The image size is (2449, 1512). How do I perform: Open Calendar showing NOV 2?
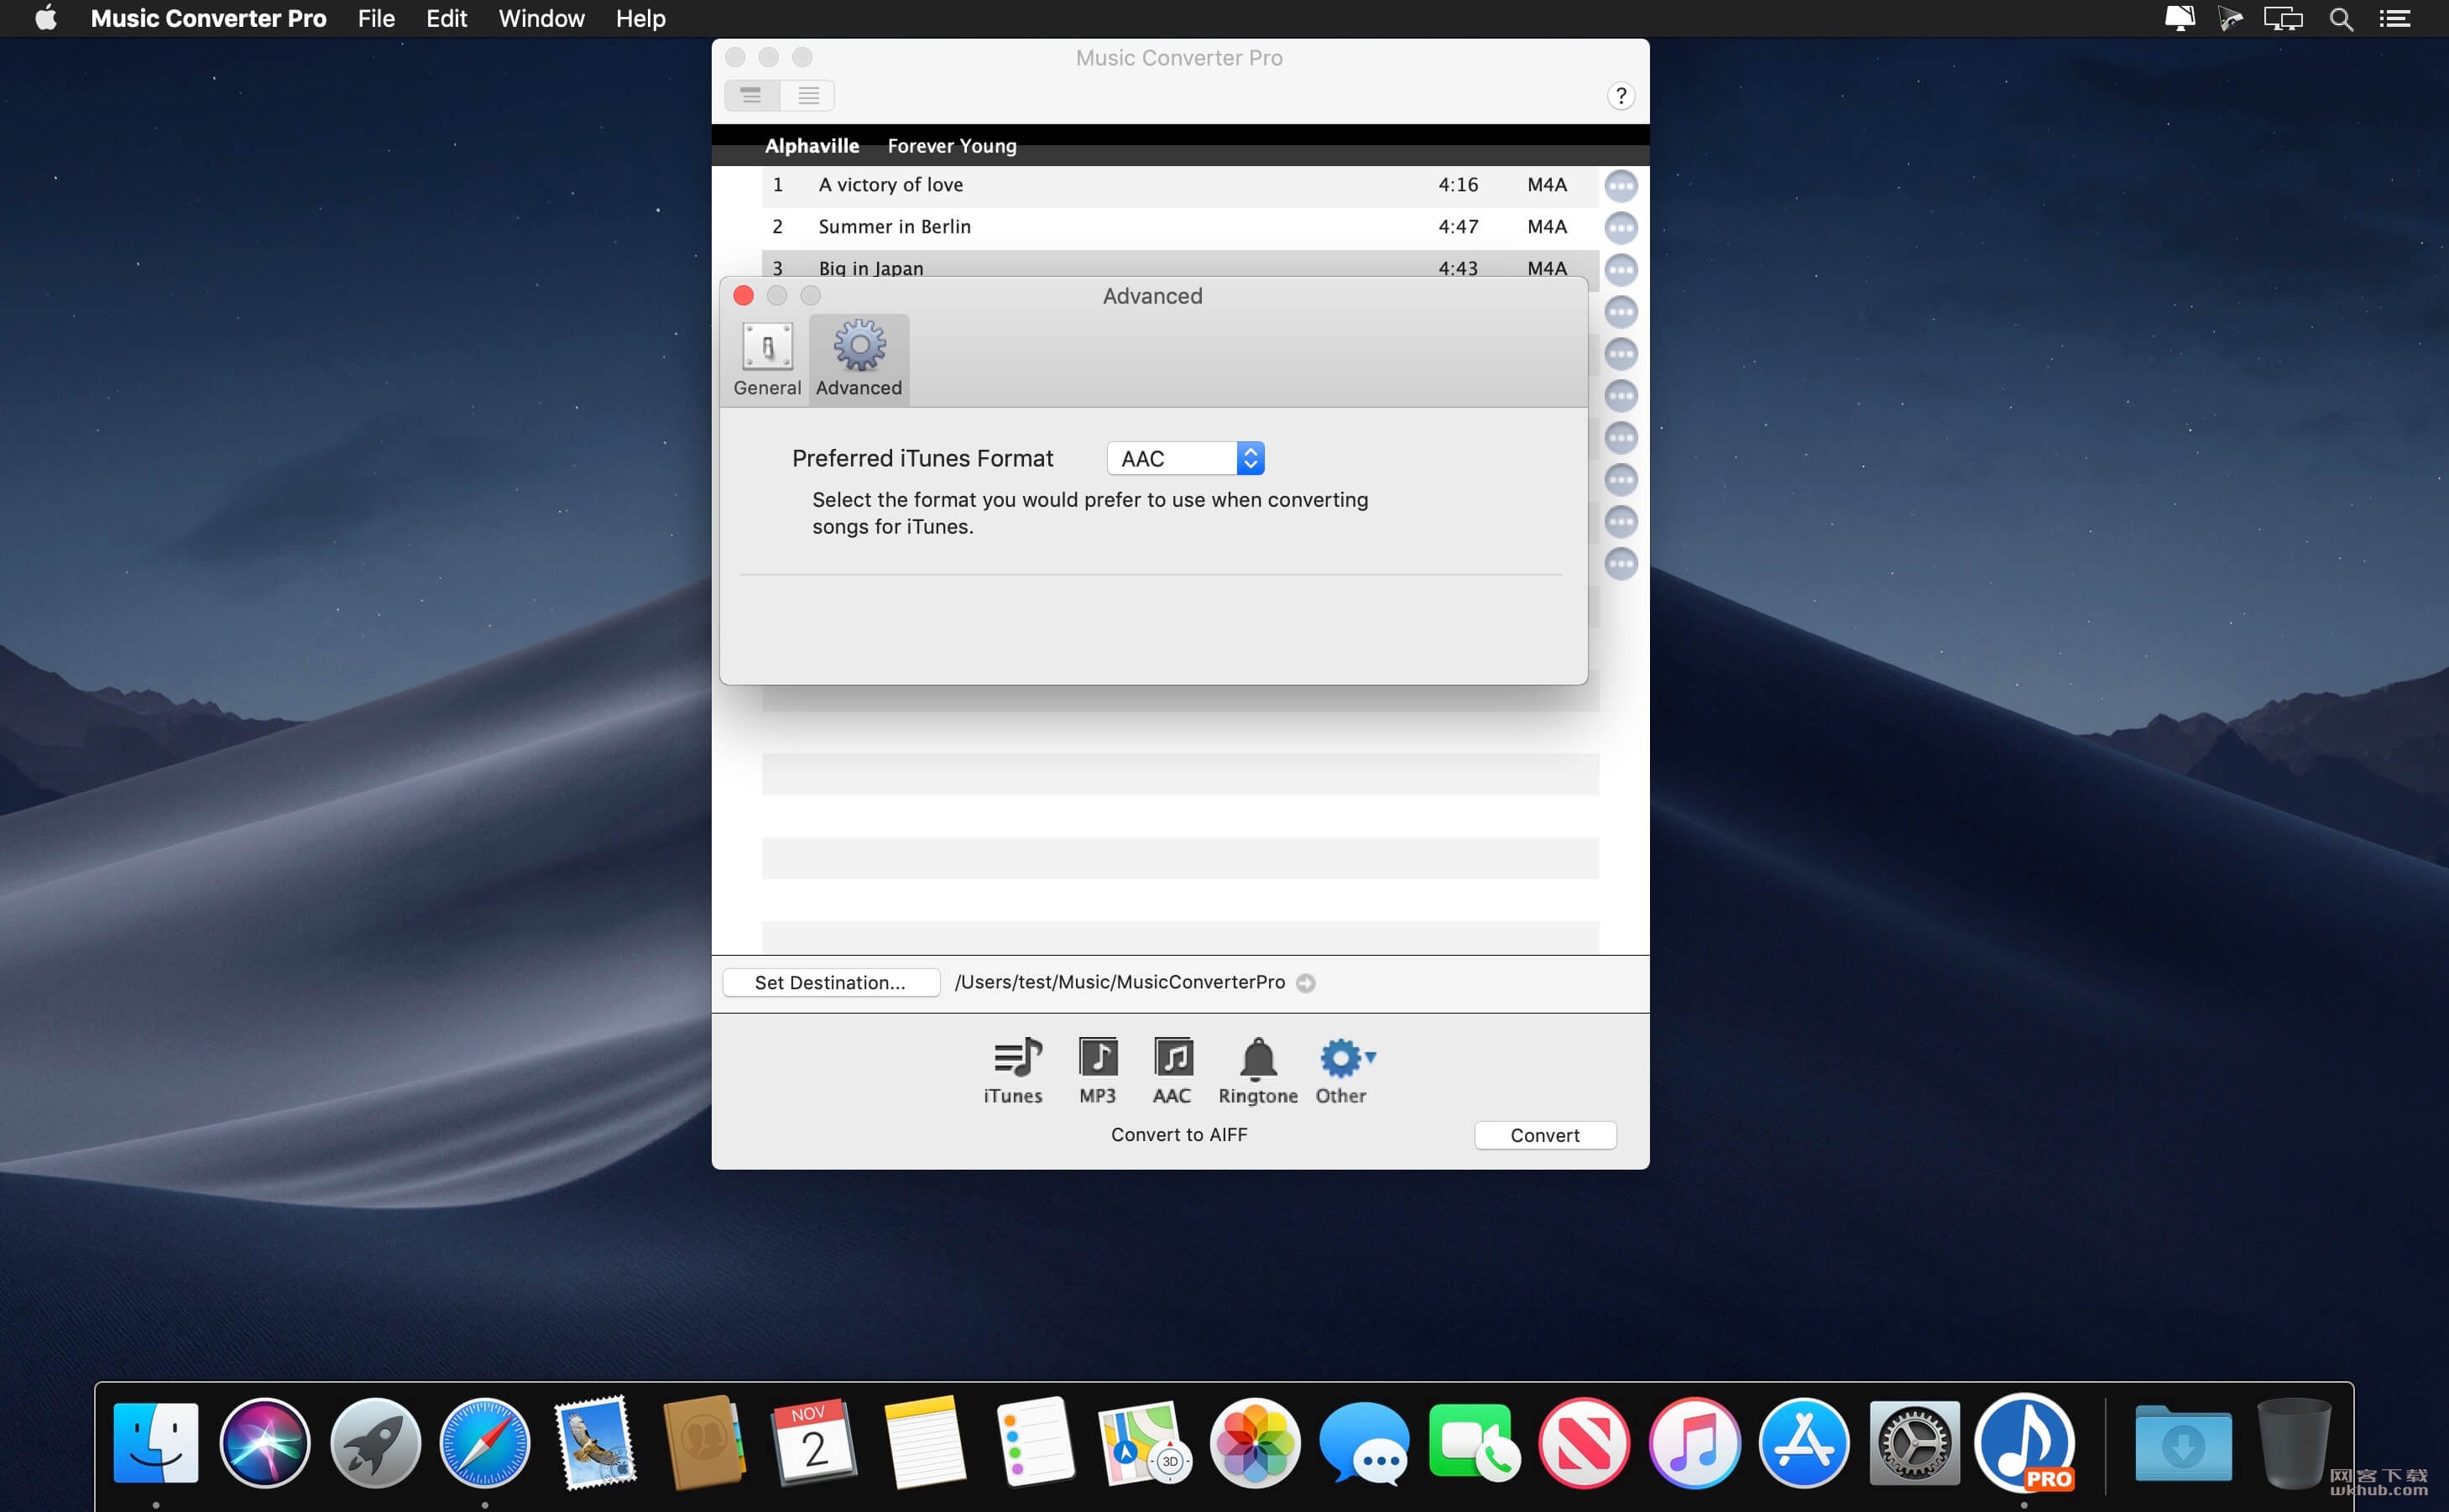click(x=814, y=1442)
